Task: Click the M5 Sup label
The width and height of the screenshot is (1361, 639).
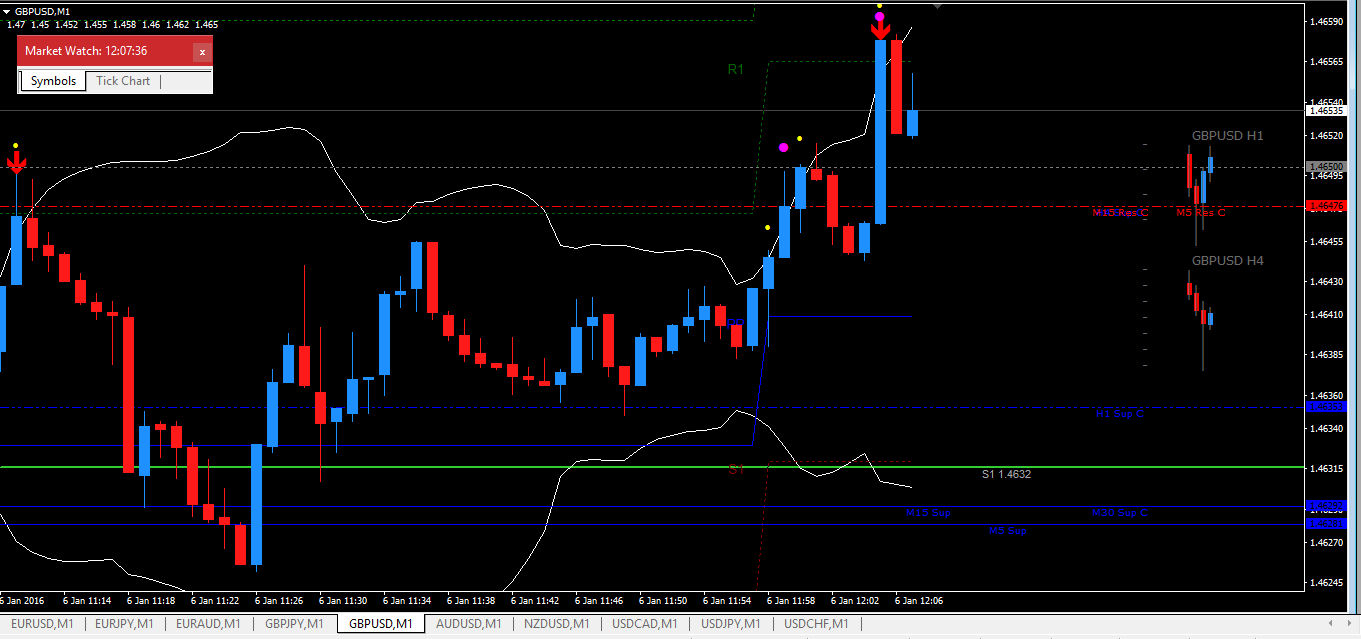Action: [x=1007, y=531]
